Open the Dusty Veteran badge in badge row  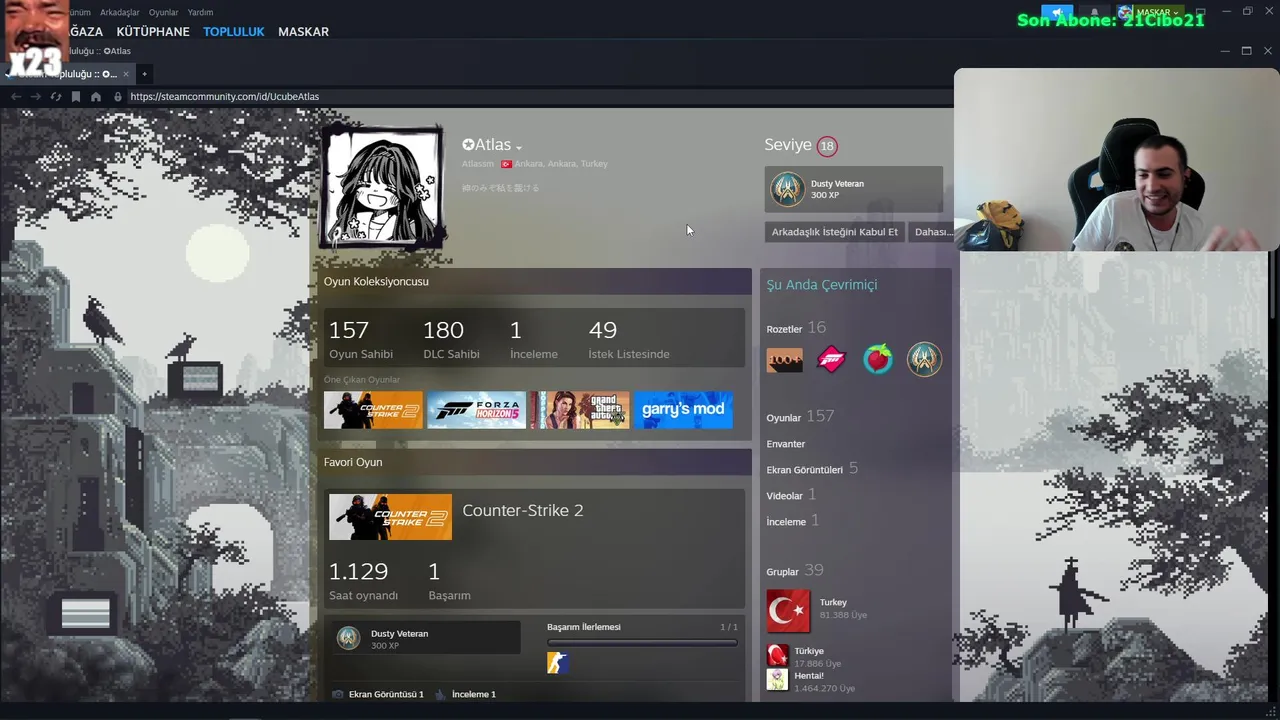924,359
